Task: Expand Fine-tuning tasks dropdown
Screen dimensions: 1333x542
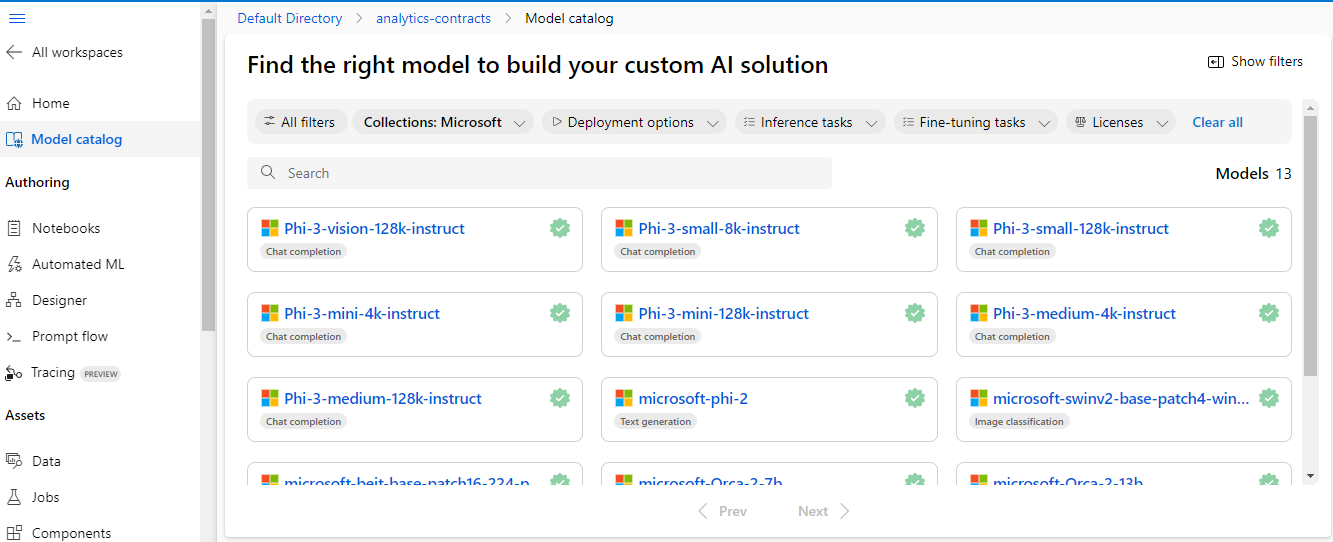Action: (976, 122)
